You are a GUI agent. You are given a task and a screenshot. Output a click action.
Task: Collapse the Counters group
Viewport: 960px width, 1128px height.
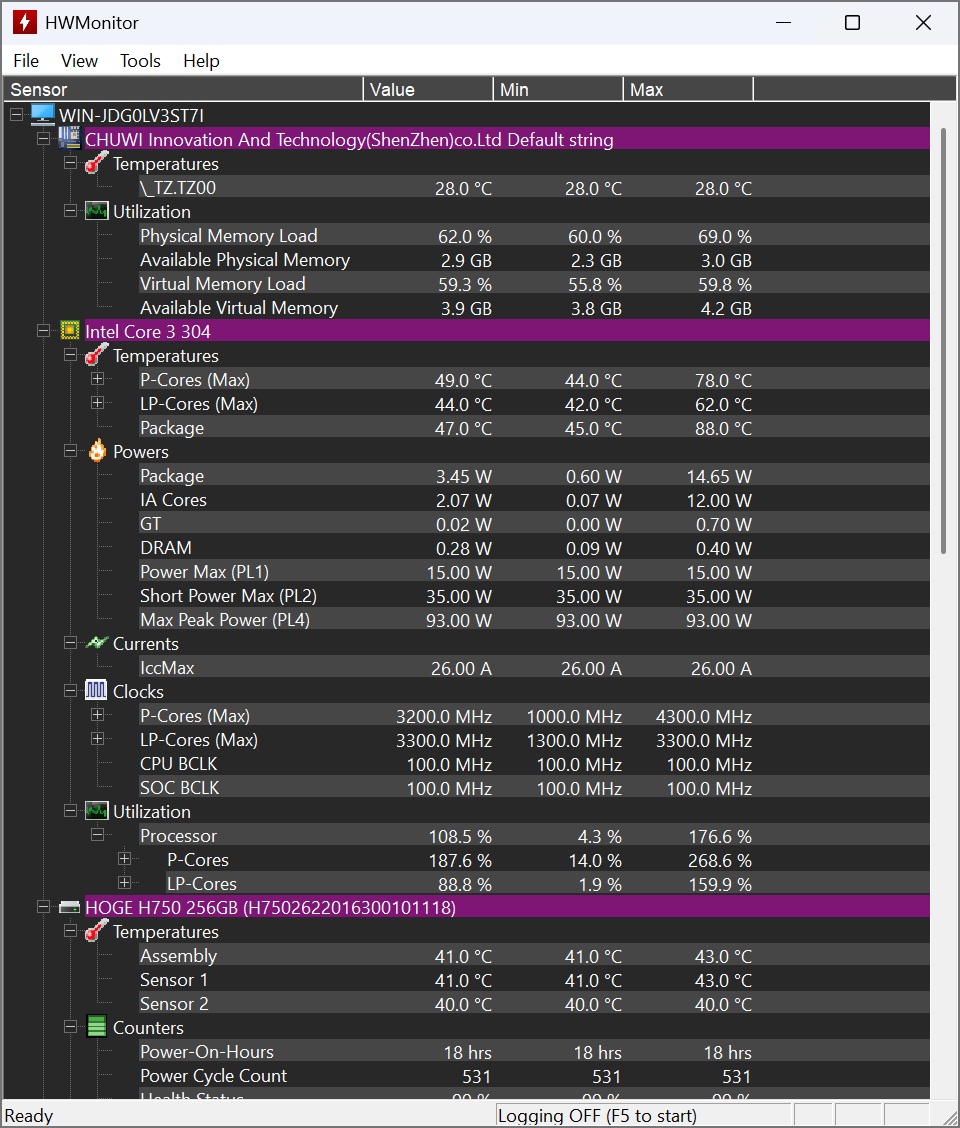tap(71, 1027)
